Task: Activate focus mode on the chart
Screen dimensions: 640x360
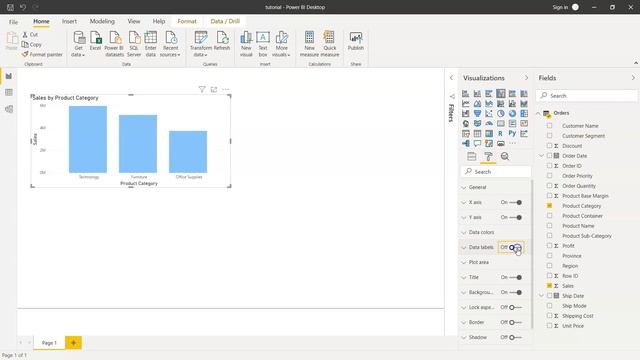Action: (x=213, y=89)
